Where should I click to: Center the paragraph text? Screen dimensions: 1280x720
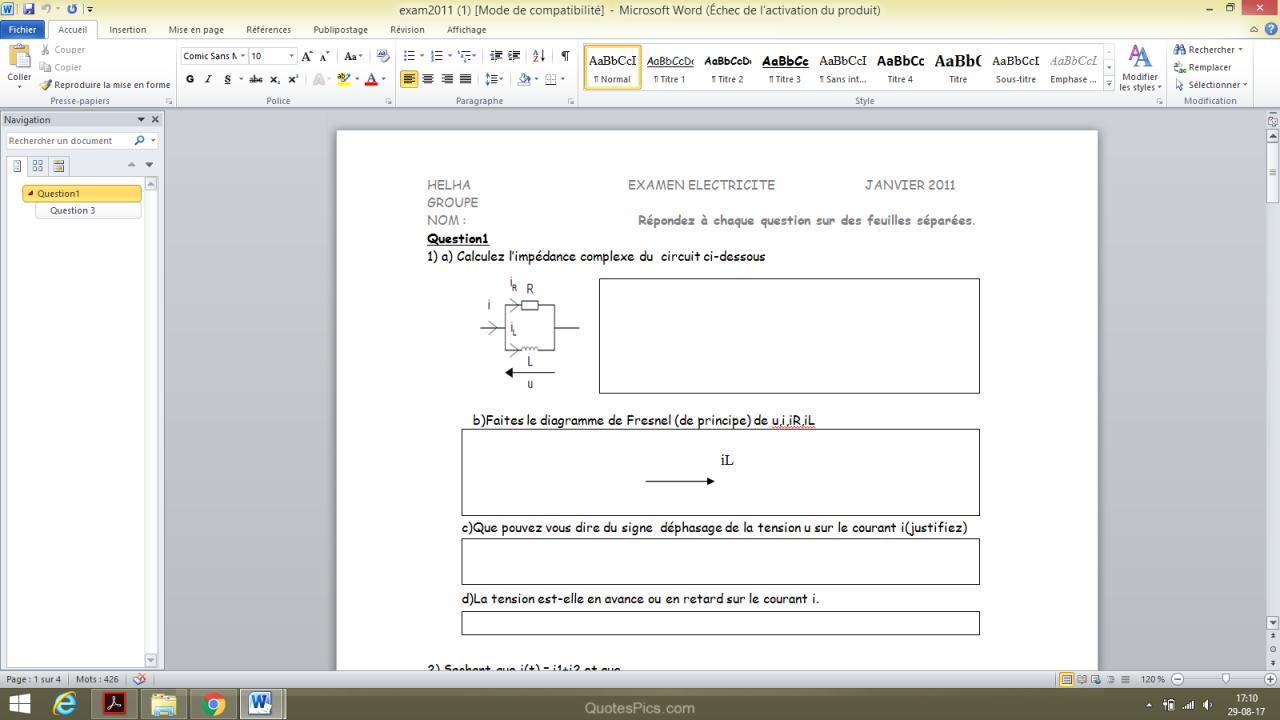click(x=428, y=79)
